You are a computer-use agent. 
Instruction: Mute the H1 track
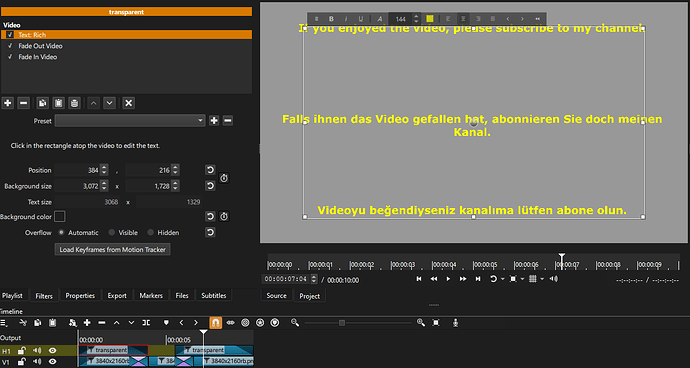pyautogui.click(x=37, y=350)
